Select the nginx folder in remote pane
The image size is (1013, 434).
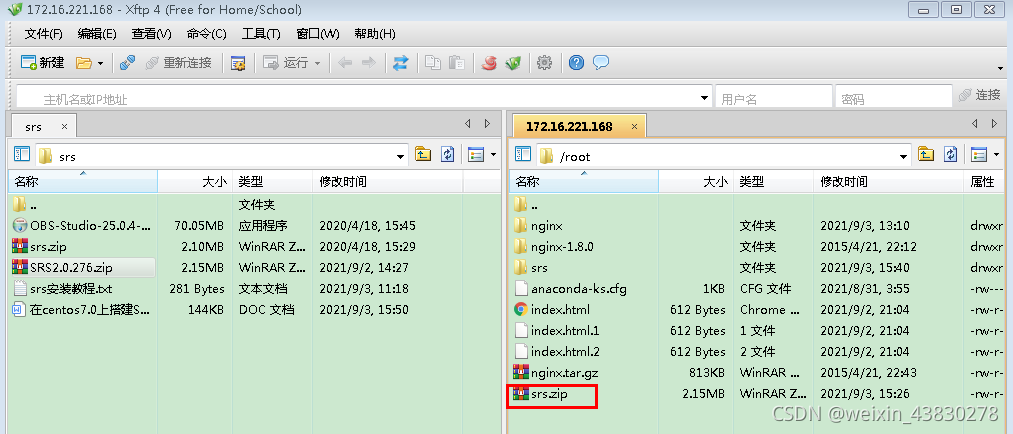pos(538,225)
